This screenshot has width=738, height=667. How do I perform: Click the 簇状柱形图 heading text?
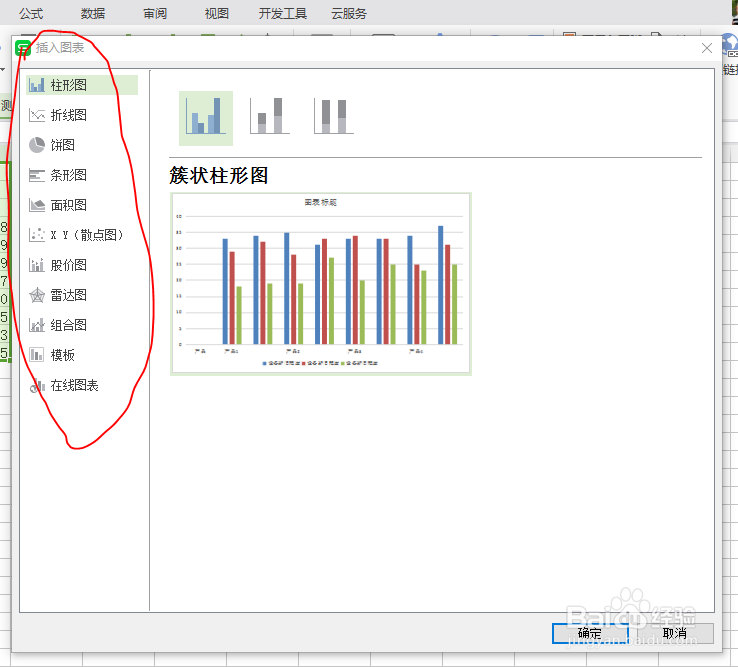(219, 176)
